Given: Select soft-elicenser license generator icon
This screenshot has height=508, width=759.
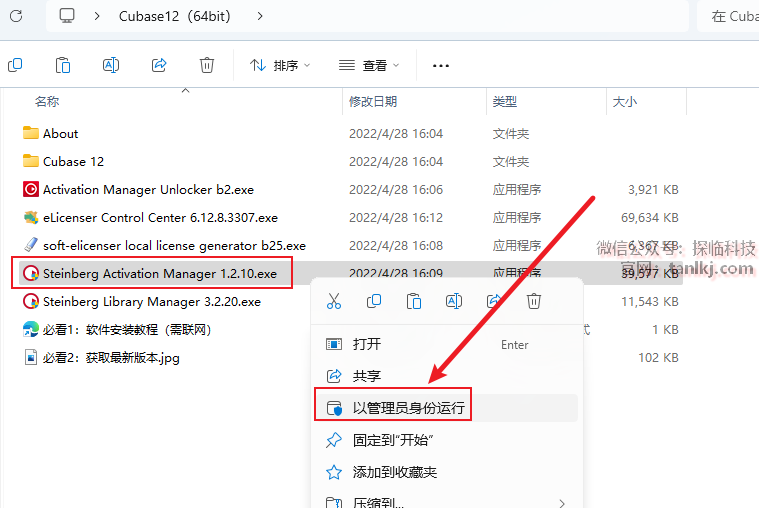Looking at the screenshot, I should tap(31, 245).
